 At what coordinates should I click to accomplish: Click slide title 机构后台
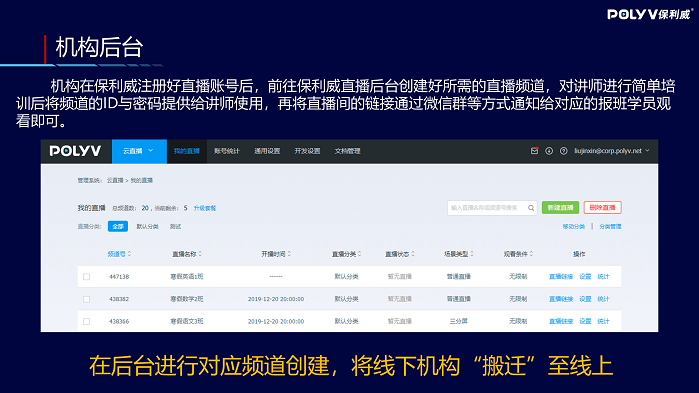pos(99,47)
